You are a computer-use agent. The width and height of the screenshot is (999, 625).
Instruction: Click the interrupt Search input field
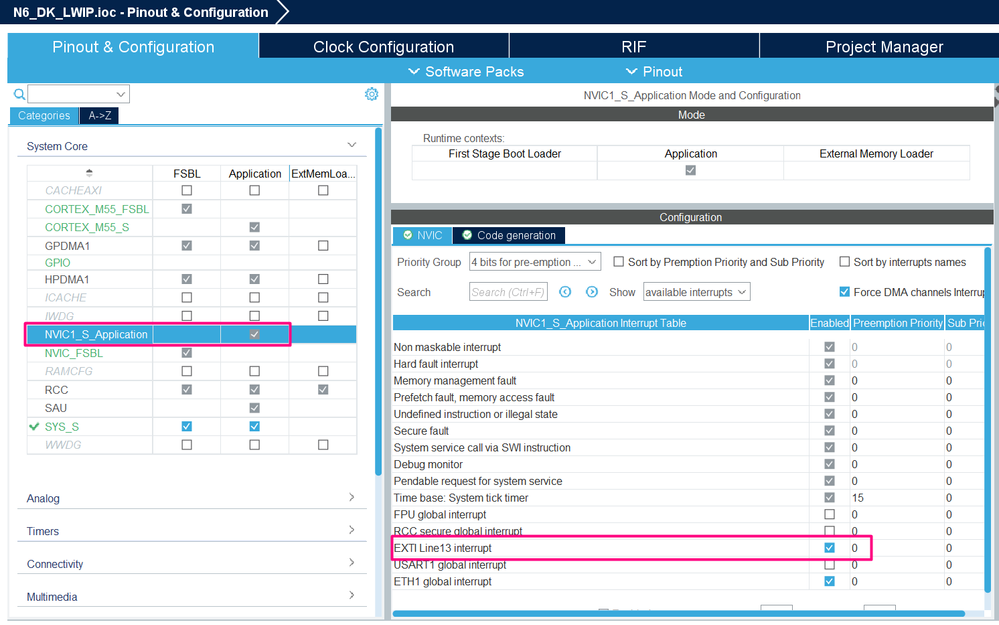click(508, 292)
